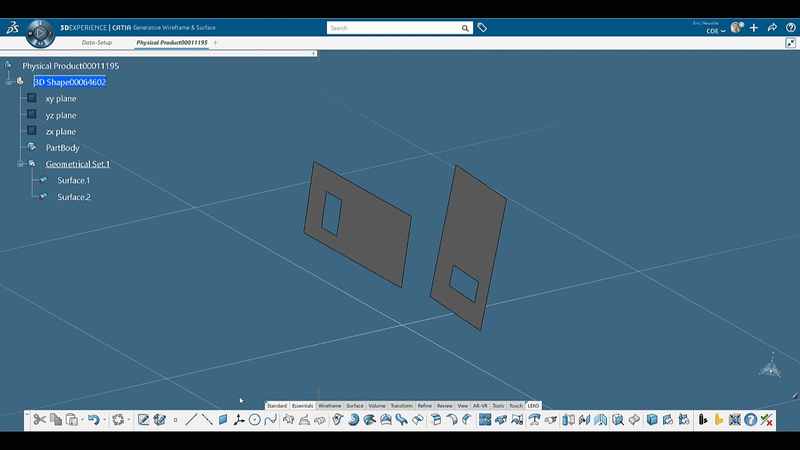The image size is (800, 450).
Task: Click the search magnifier button
Action: (465, 28)
